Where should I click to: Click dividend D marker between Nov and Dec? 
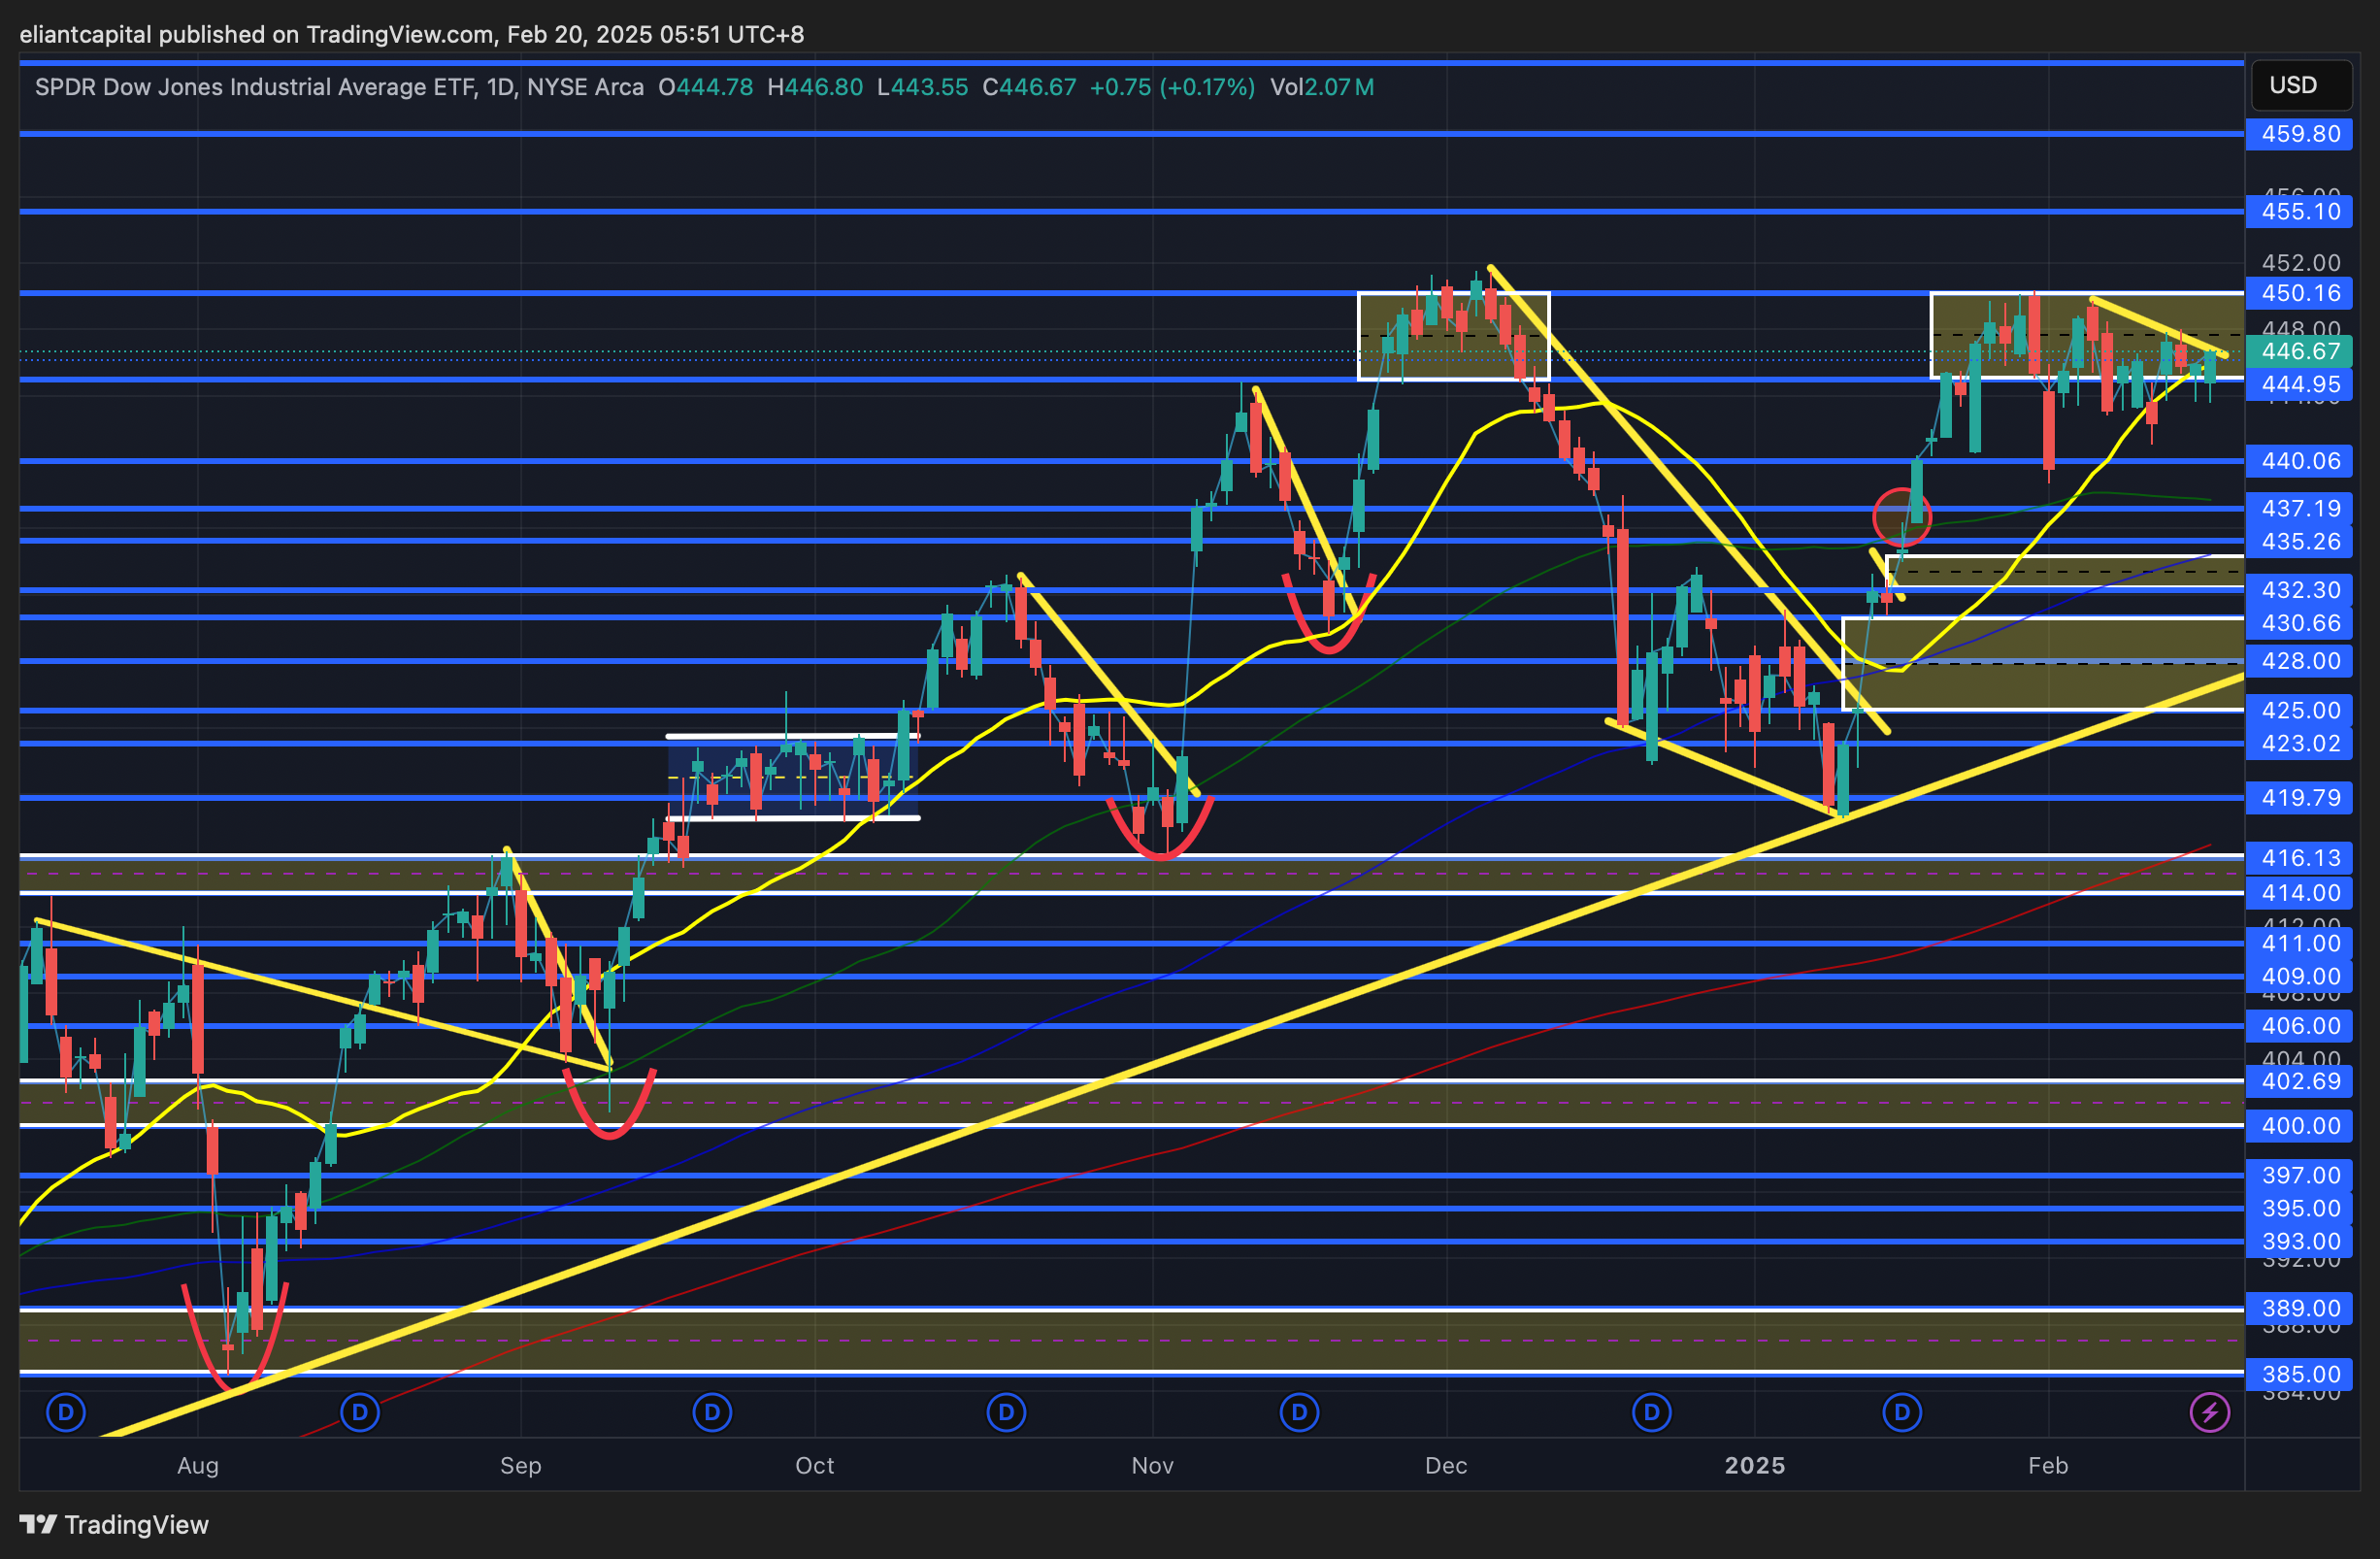pyautogui.click(x=1299, y=1413)
